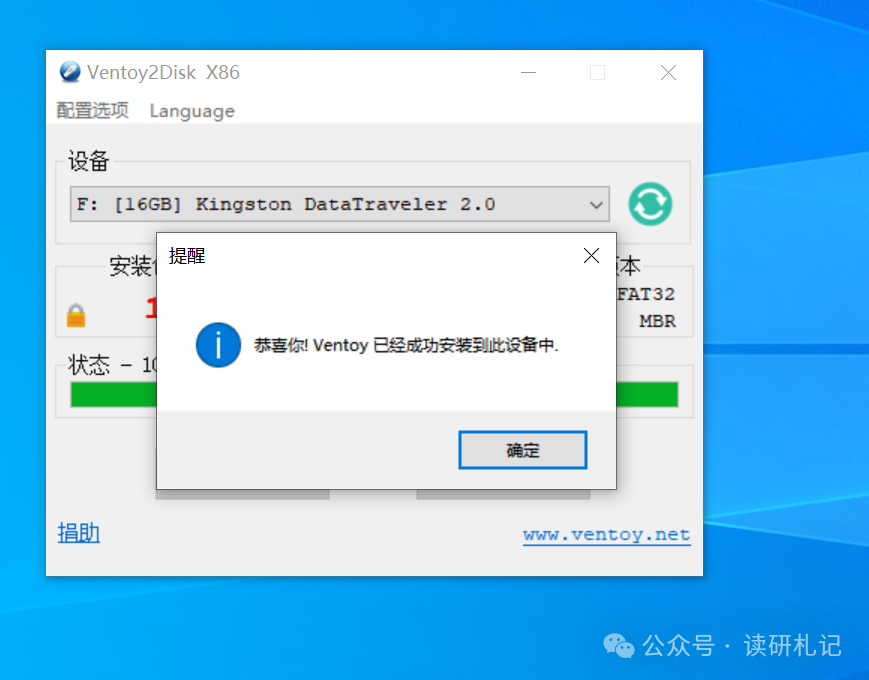869x680 pixels.
Task: Click the 提醒 dialog title
Action: [187, 255]
